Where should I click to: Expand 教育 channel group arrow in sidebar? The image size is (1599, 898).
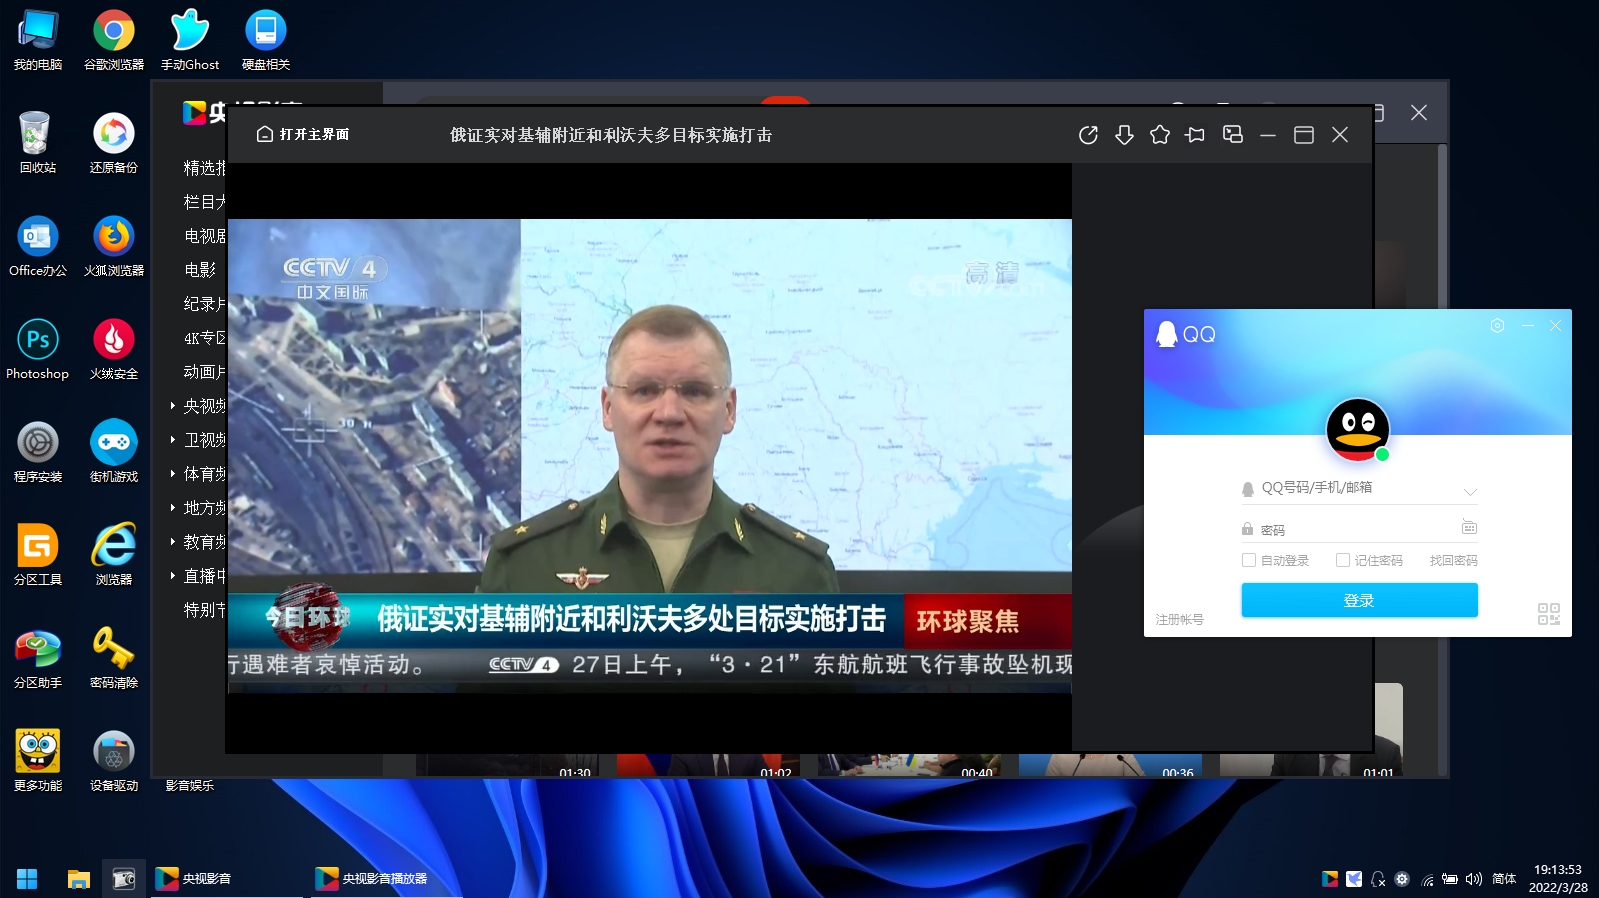click(x=173, y=542)
